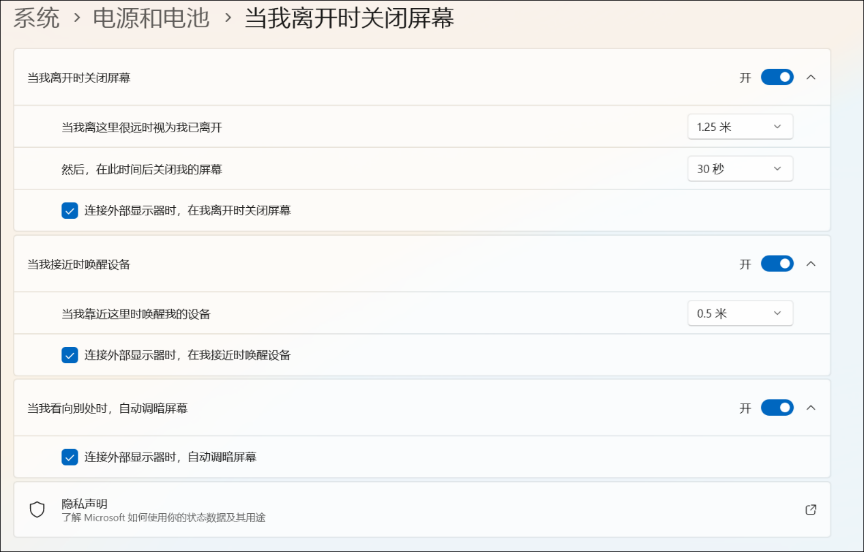Turn off the 当我离开时关闭屏幕 toggle
This screenshot has height=552, width=864.
coord(776,77)
